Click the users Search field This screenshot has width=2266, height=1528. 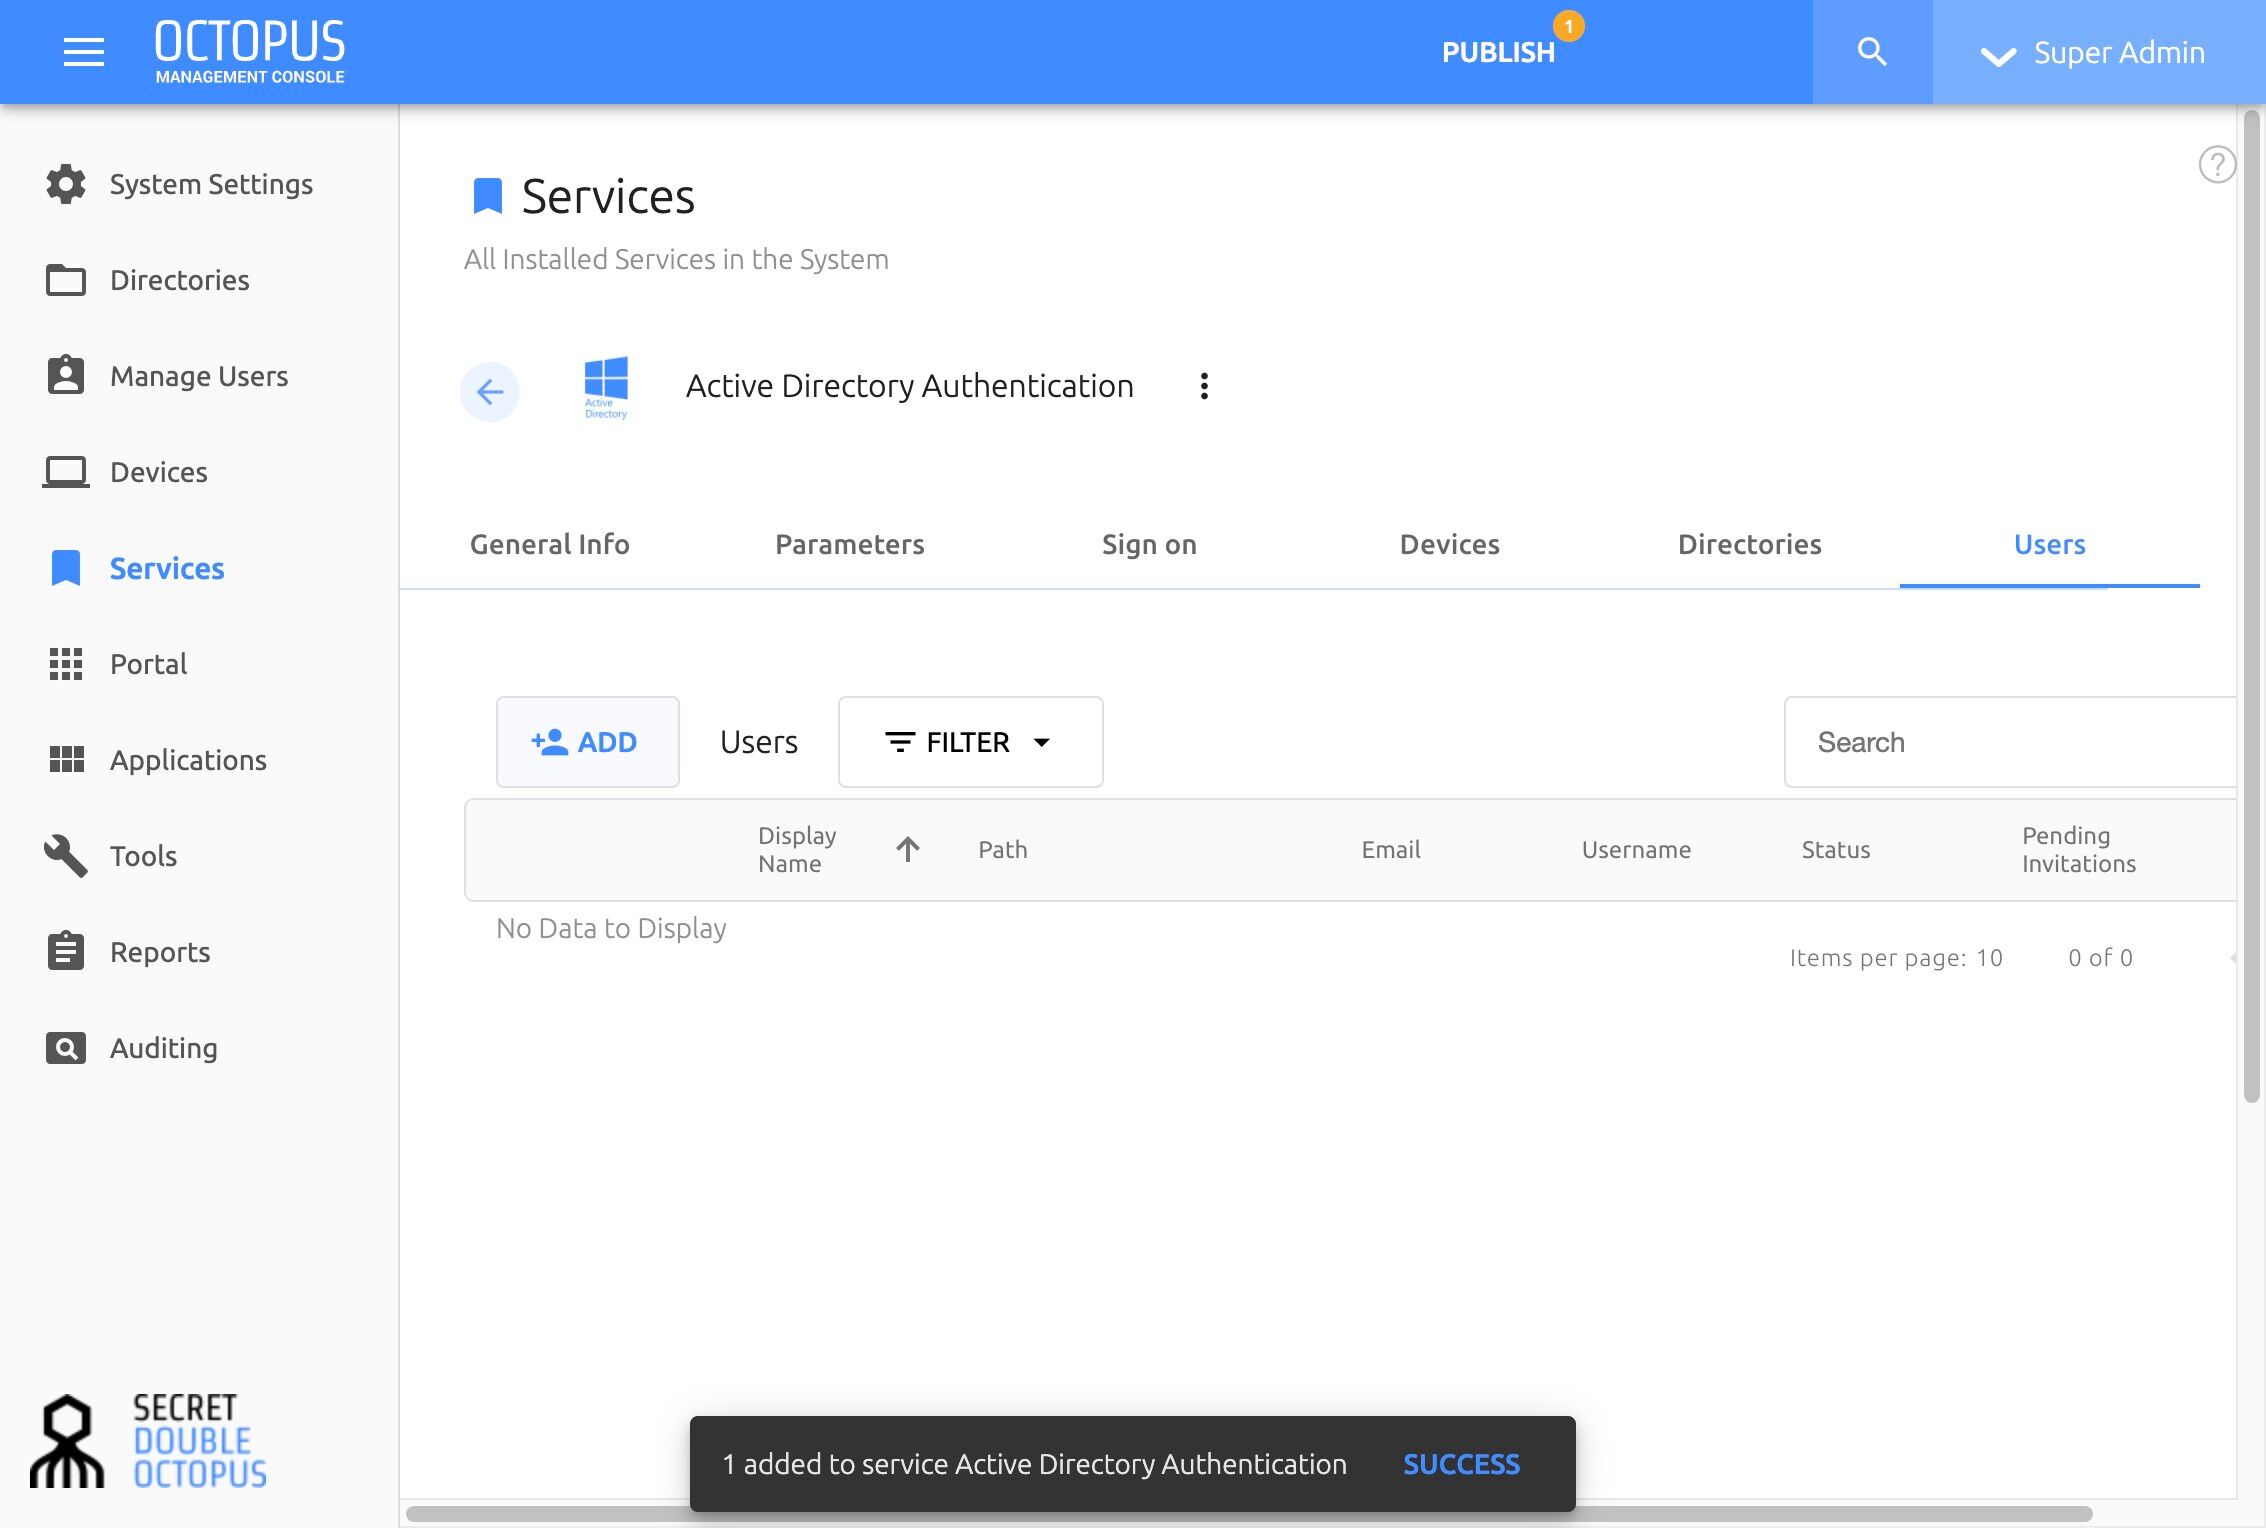point(2010,742)
